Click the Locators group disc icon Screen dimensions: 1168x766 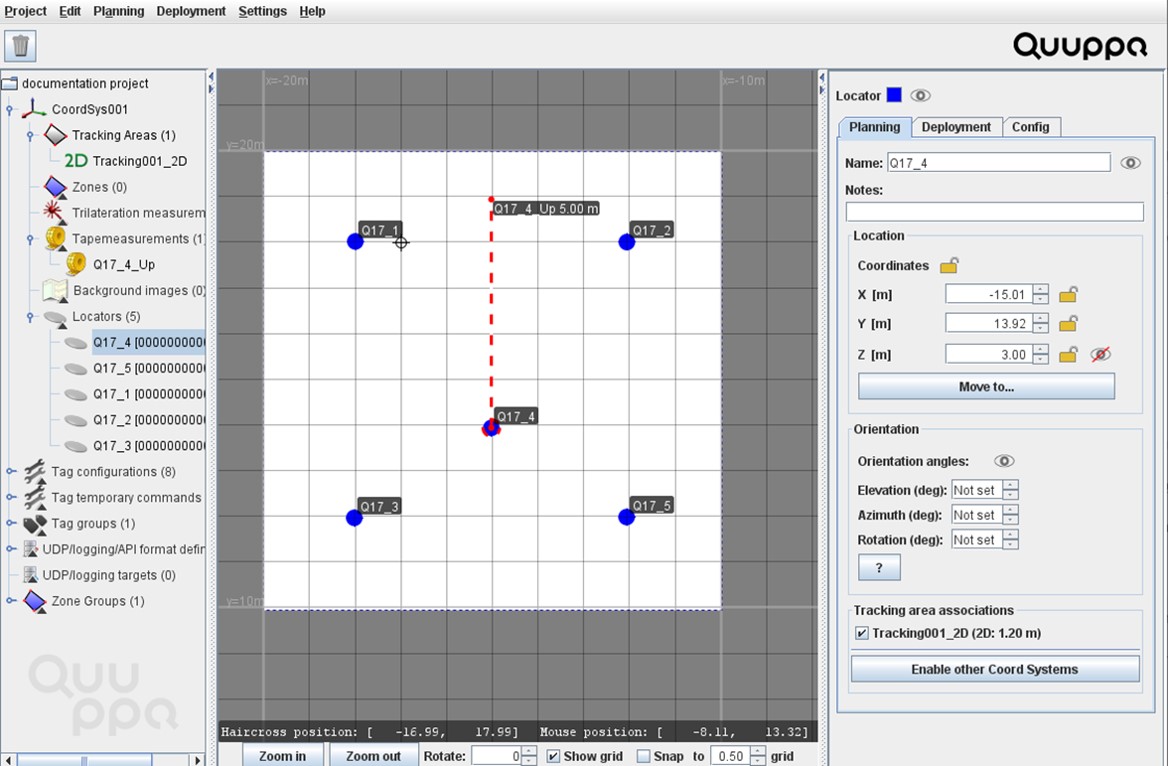point(55,317)
